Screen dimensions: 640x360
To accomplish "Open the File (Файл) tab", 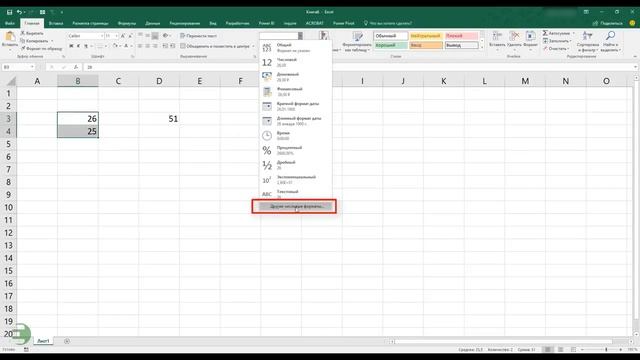I will pos(9,23).
